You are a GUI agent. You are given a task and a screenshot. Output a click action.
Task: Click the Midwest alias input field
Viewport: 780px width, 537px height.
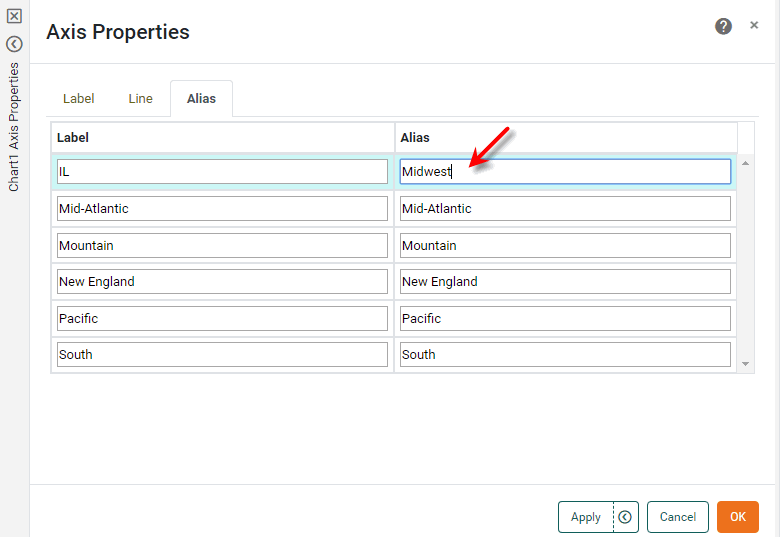tap(565, 172)
